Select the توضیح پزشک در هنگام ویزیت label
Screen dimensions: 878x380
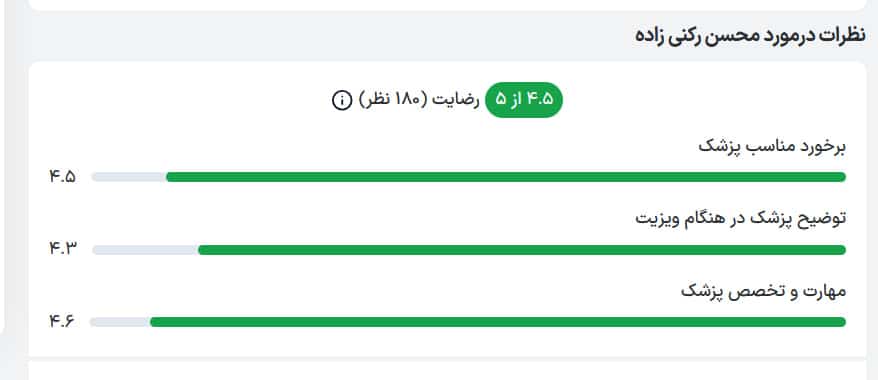pyautogui.click(x=741, y=218)
